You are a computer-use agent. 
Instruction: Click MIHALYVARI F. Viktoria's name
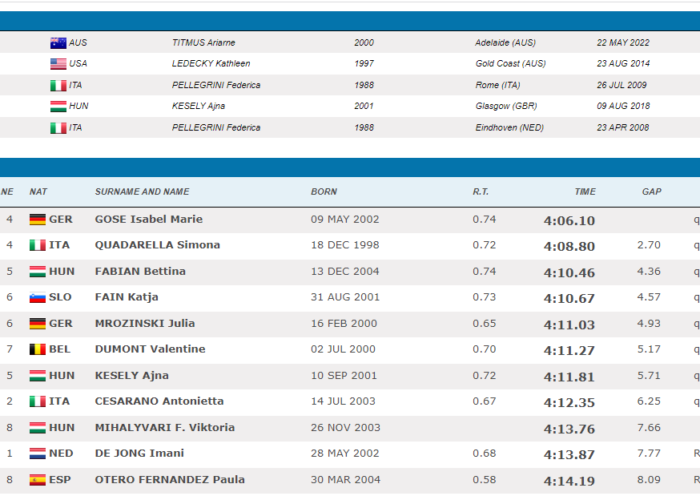pyautogui.click(x=165, y=428)
